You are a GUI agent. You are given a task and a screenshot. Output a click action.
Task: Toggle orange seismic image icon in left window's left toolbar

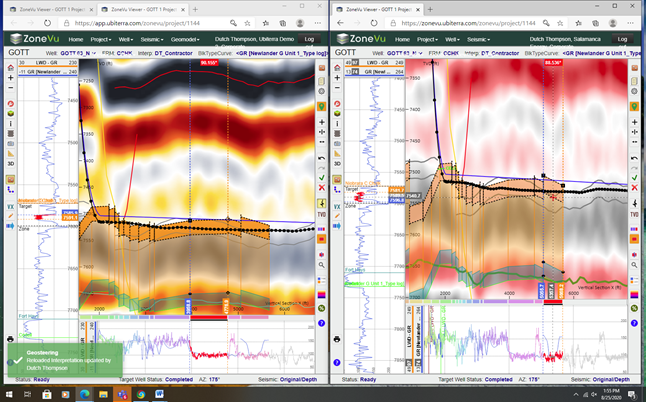pos(11,180)
